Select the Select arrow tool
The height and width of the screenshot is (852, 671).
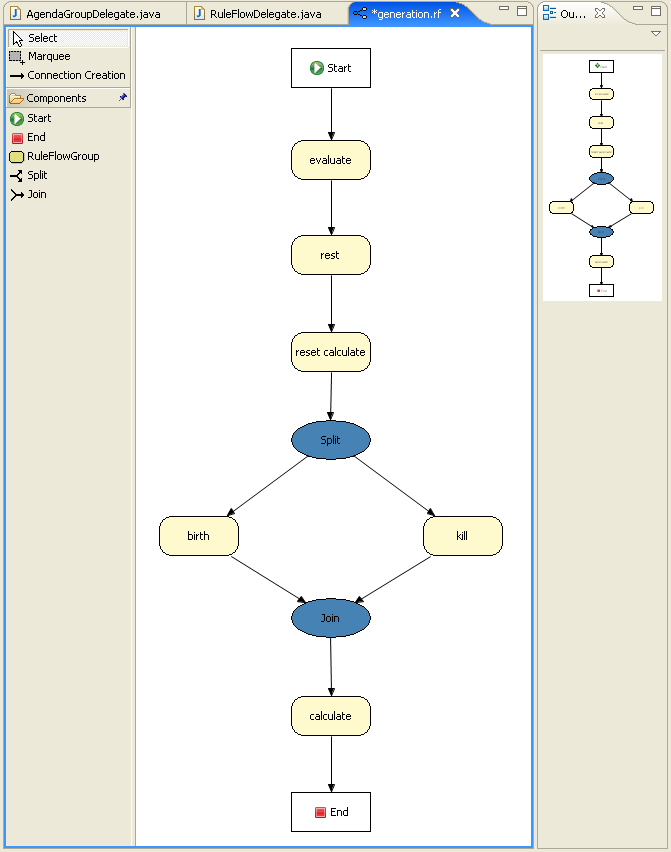pos(68,38)
